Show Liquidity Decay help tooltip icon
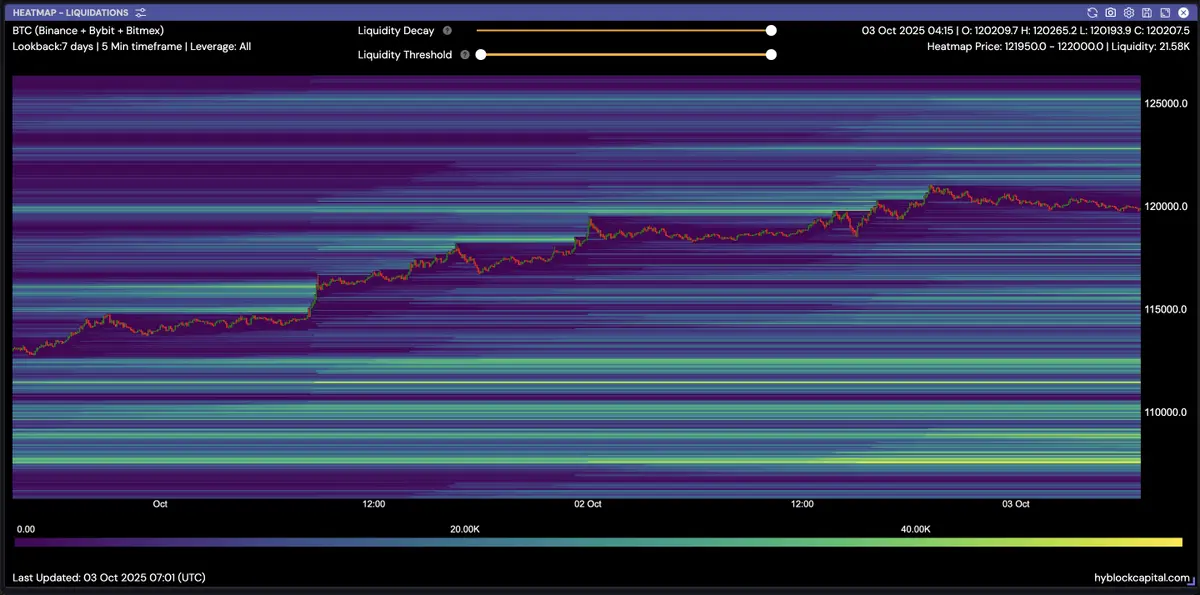This screenshot has width=1200, height=595. pyautogui.click(x=447, y=31)
